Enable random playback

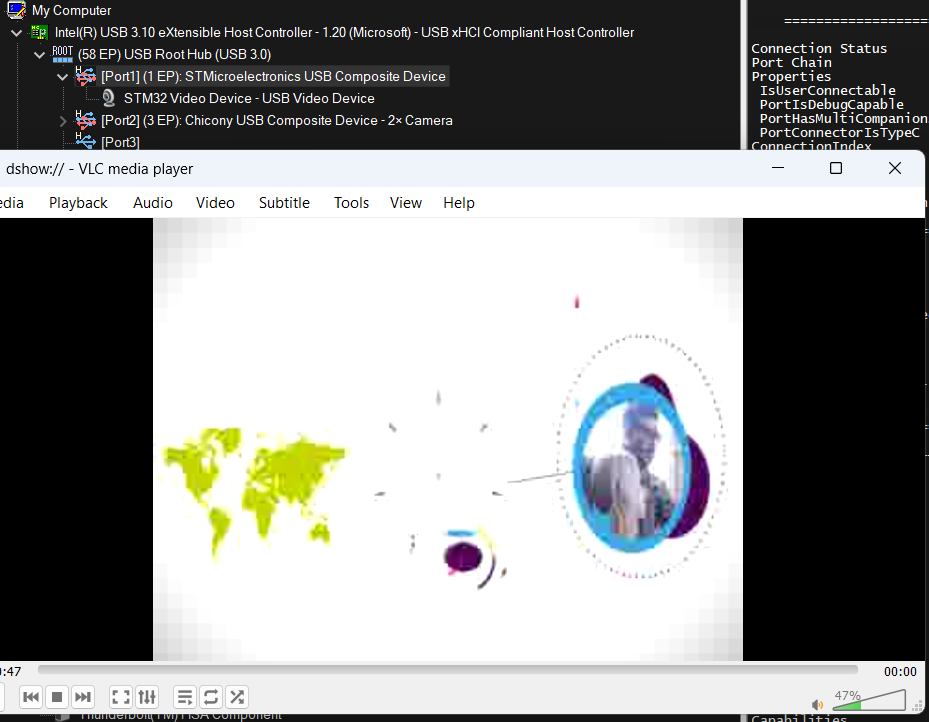click(237, 697)
